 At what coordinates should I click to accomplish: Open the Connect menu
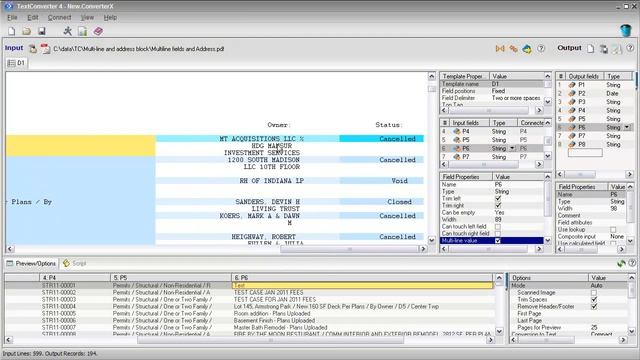(x=60, y=18)
